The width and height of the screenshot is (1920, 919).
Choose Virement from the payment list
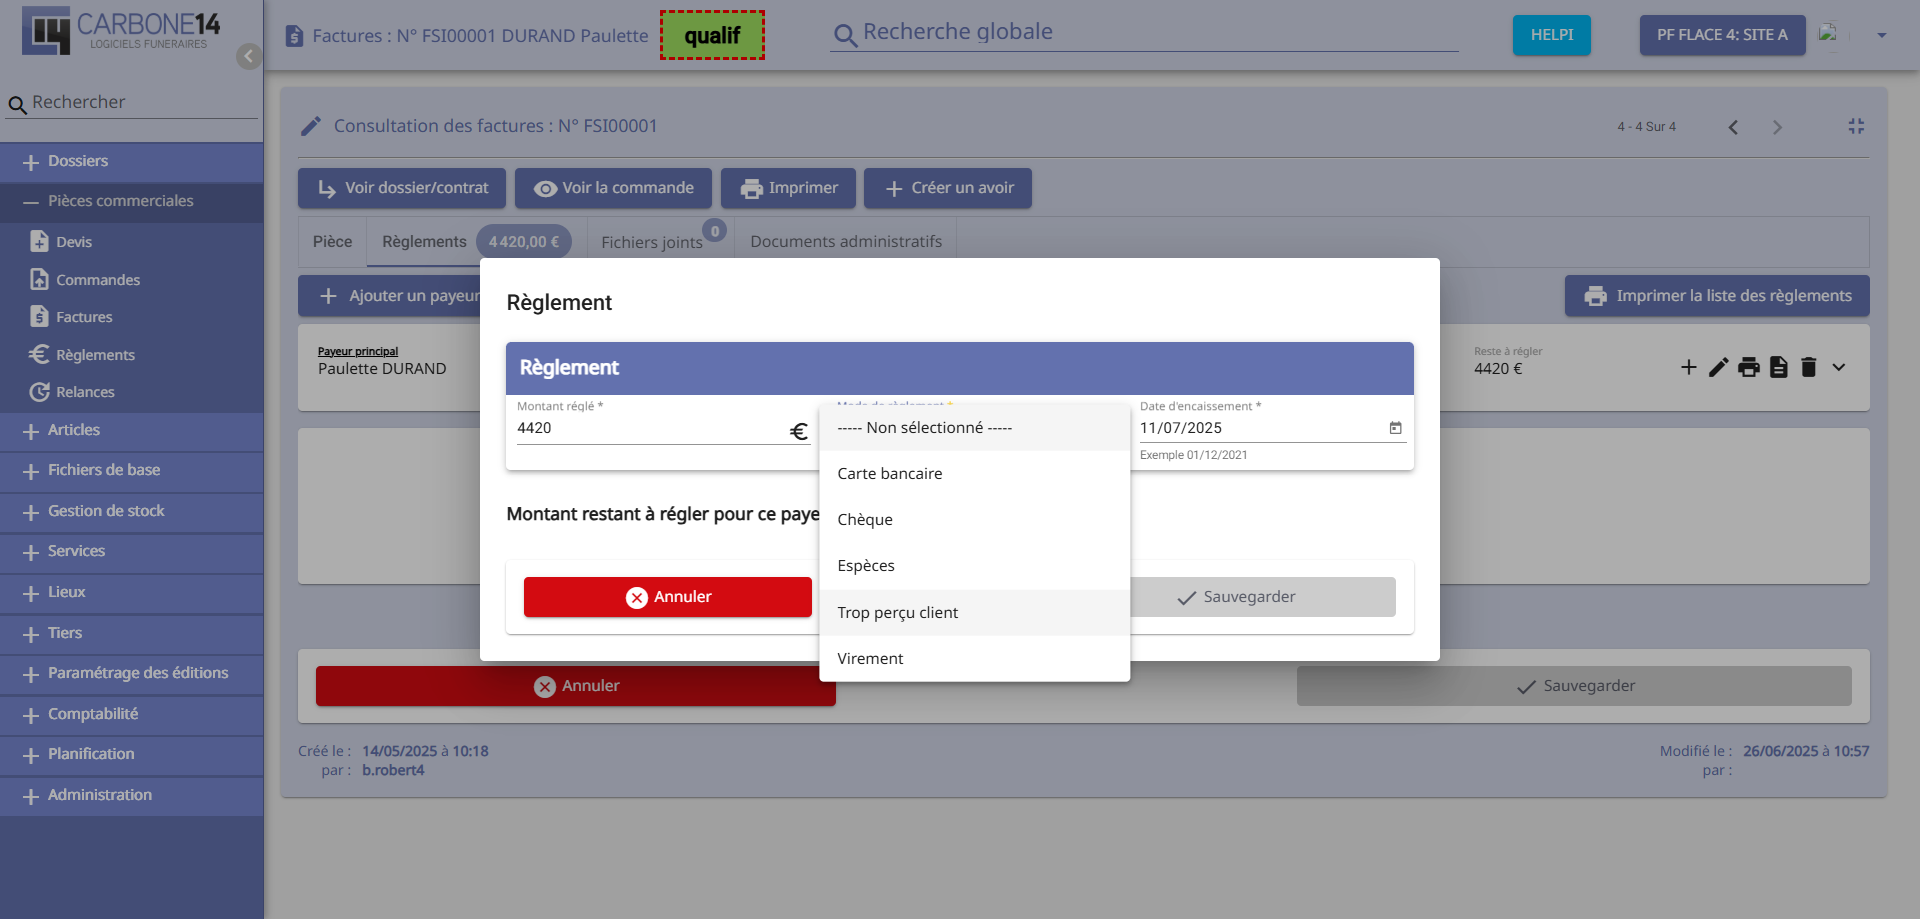click(x=870, y=659)
